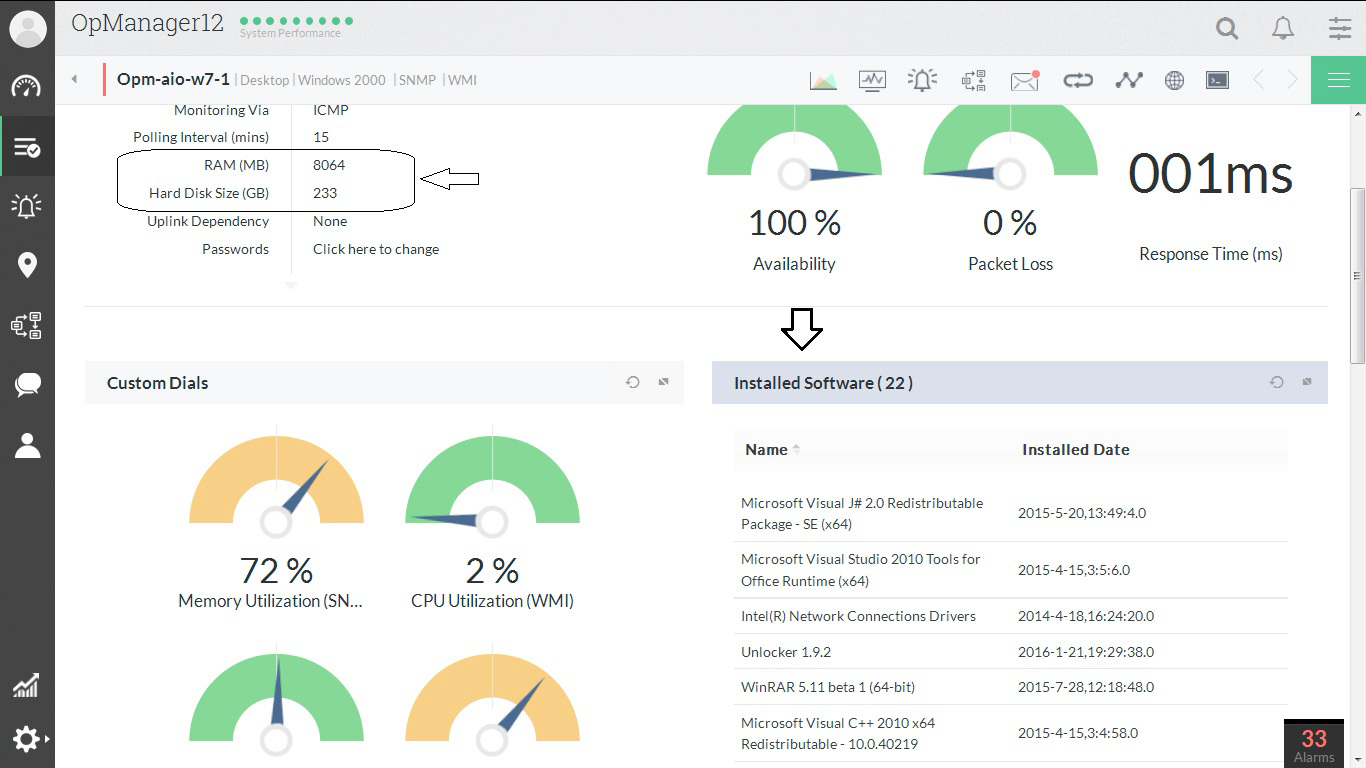
Task: Click the graph report icon in device toolbar
Action: coord(823,81)
